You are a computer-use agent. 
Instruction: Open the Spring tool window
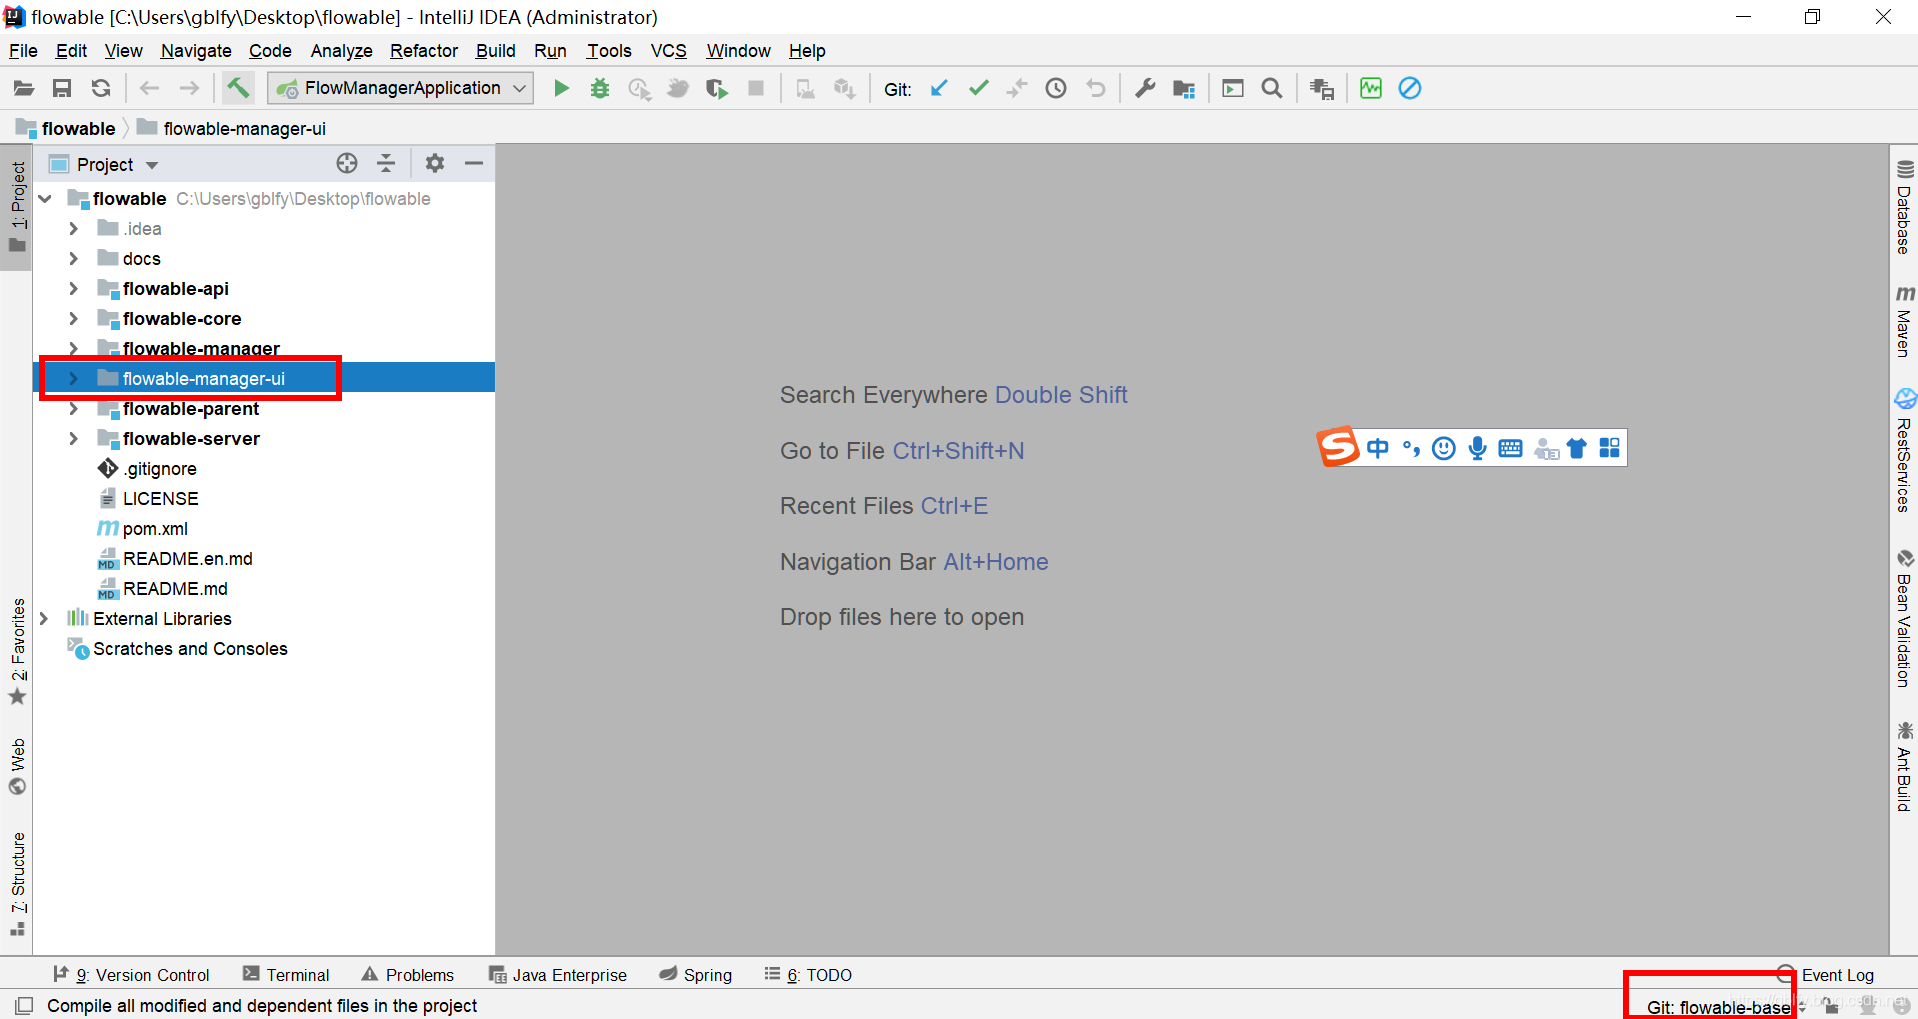click(x=696, y=975)
